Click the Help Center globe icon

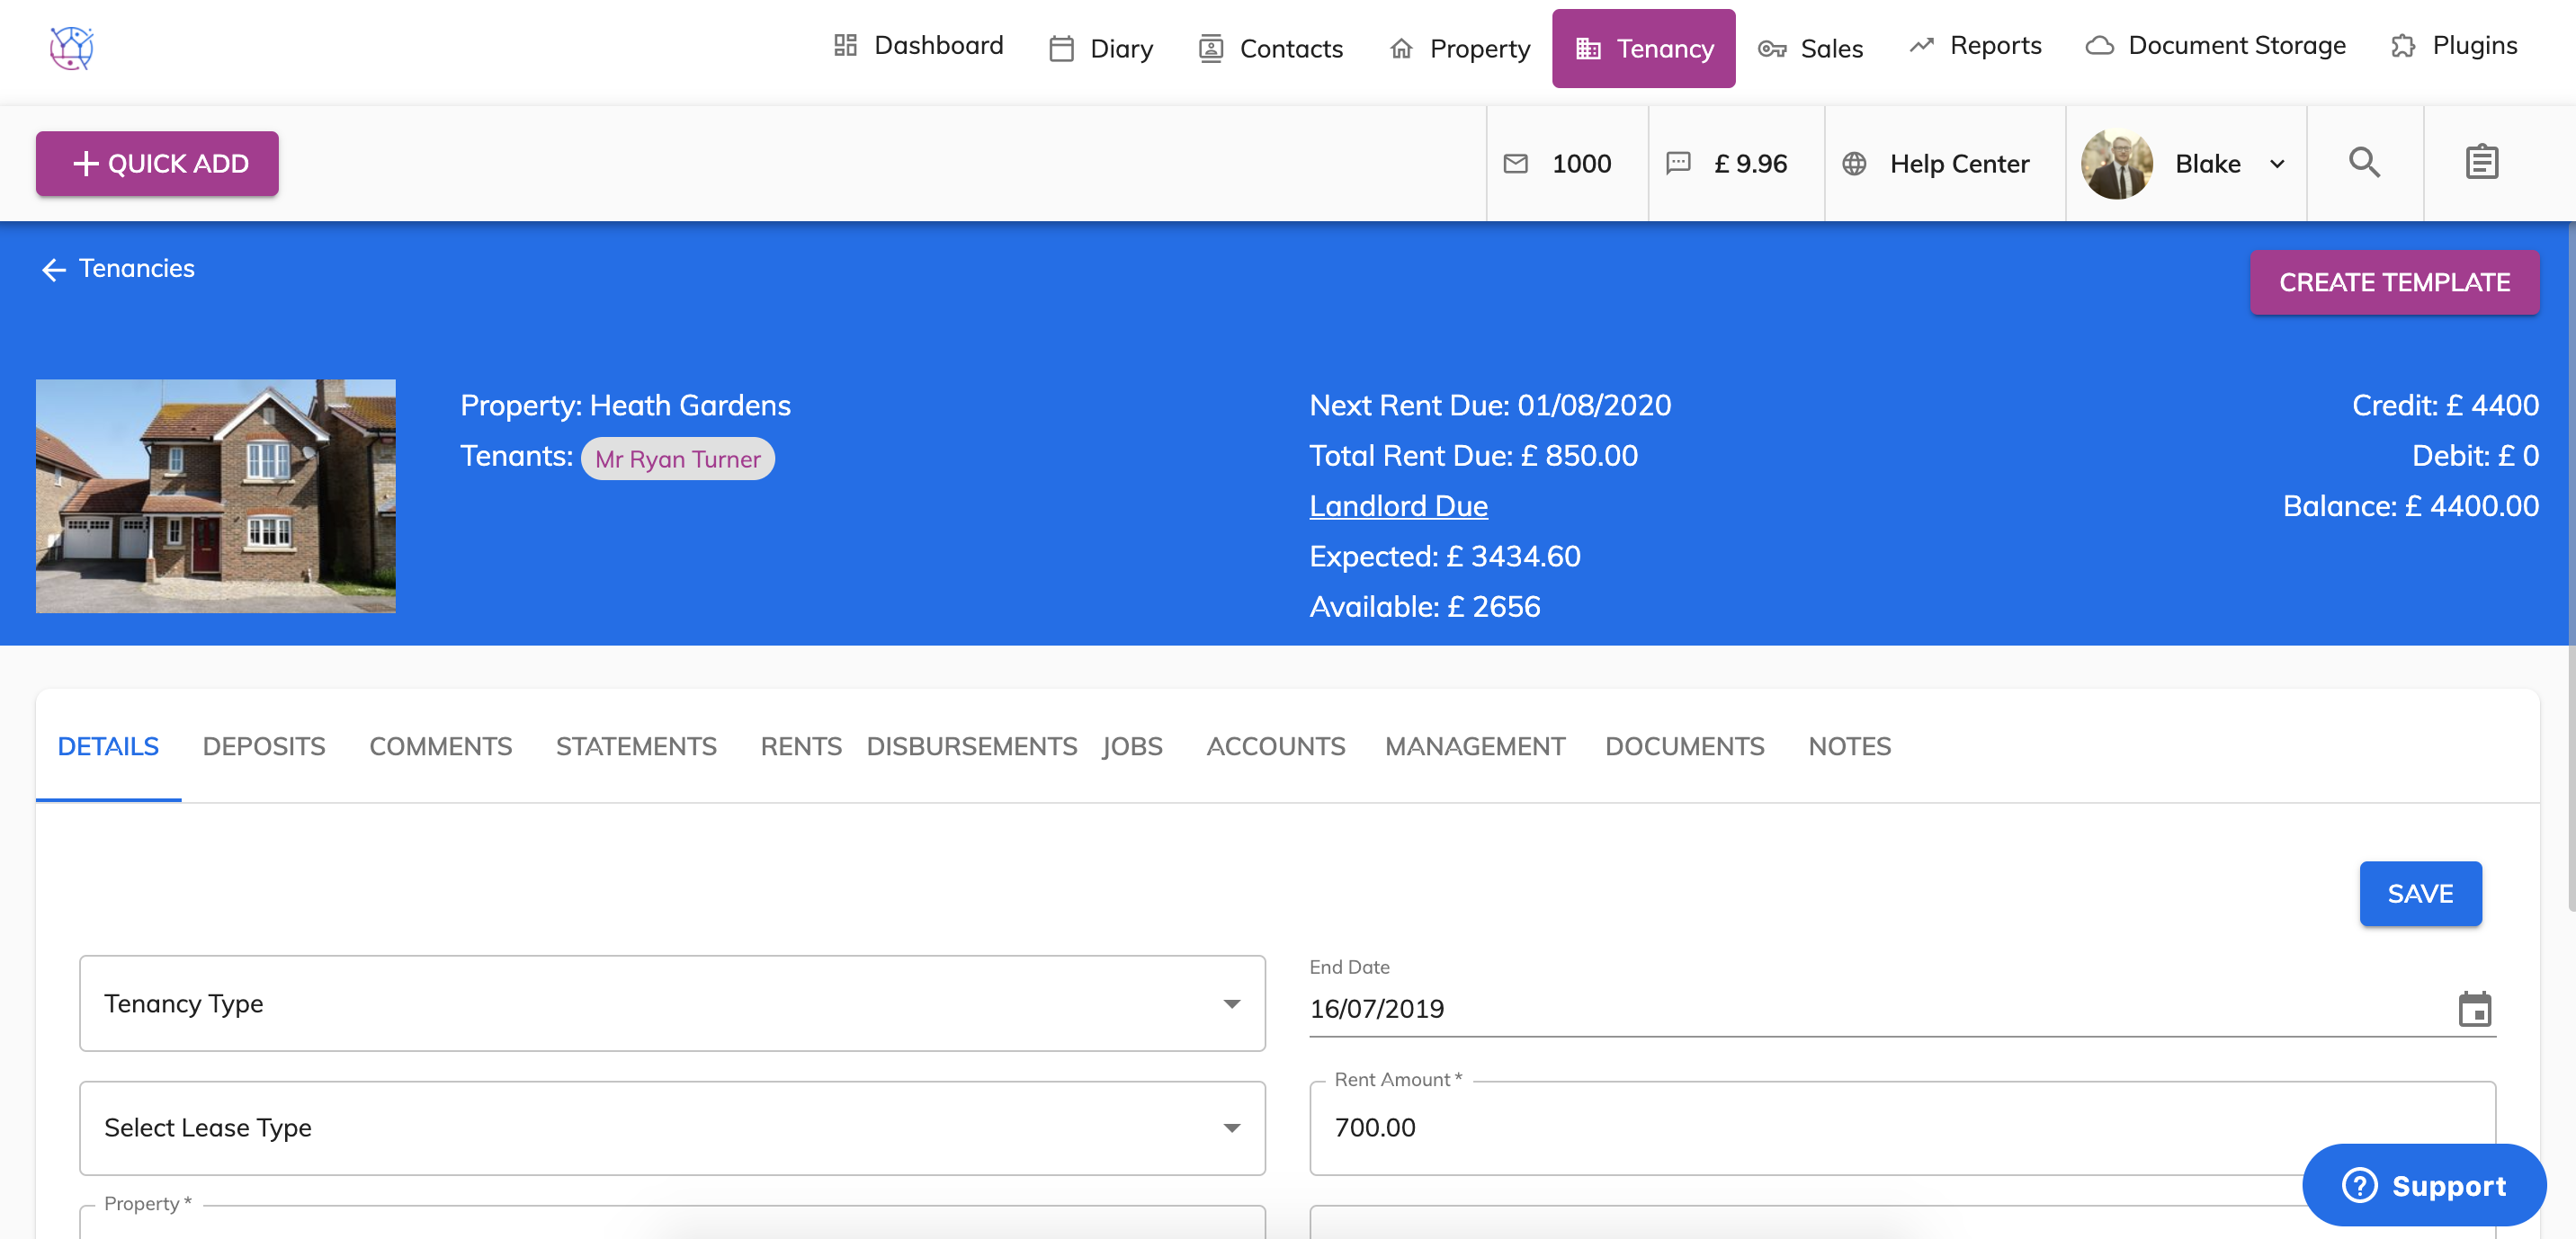tap(1853, 163)
